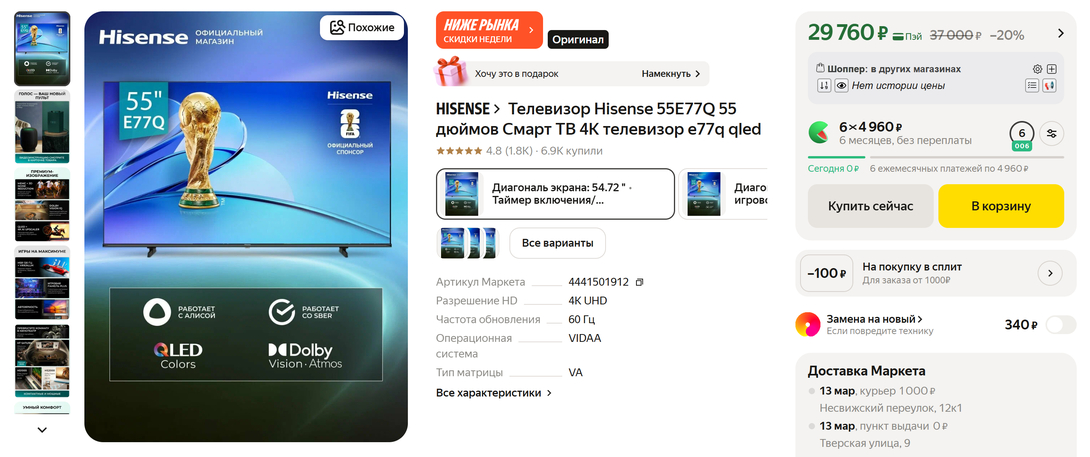The image size is (1090, 457).
Task: Expand the price details chevron
Action: pyautogui.click(x=1061, y=33)
